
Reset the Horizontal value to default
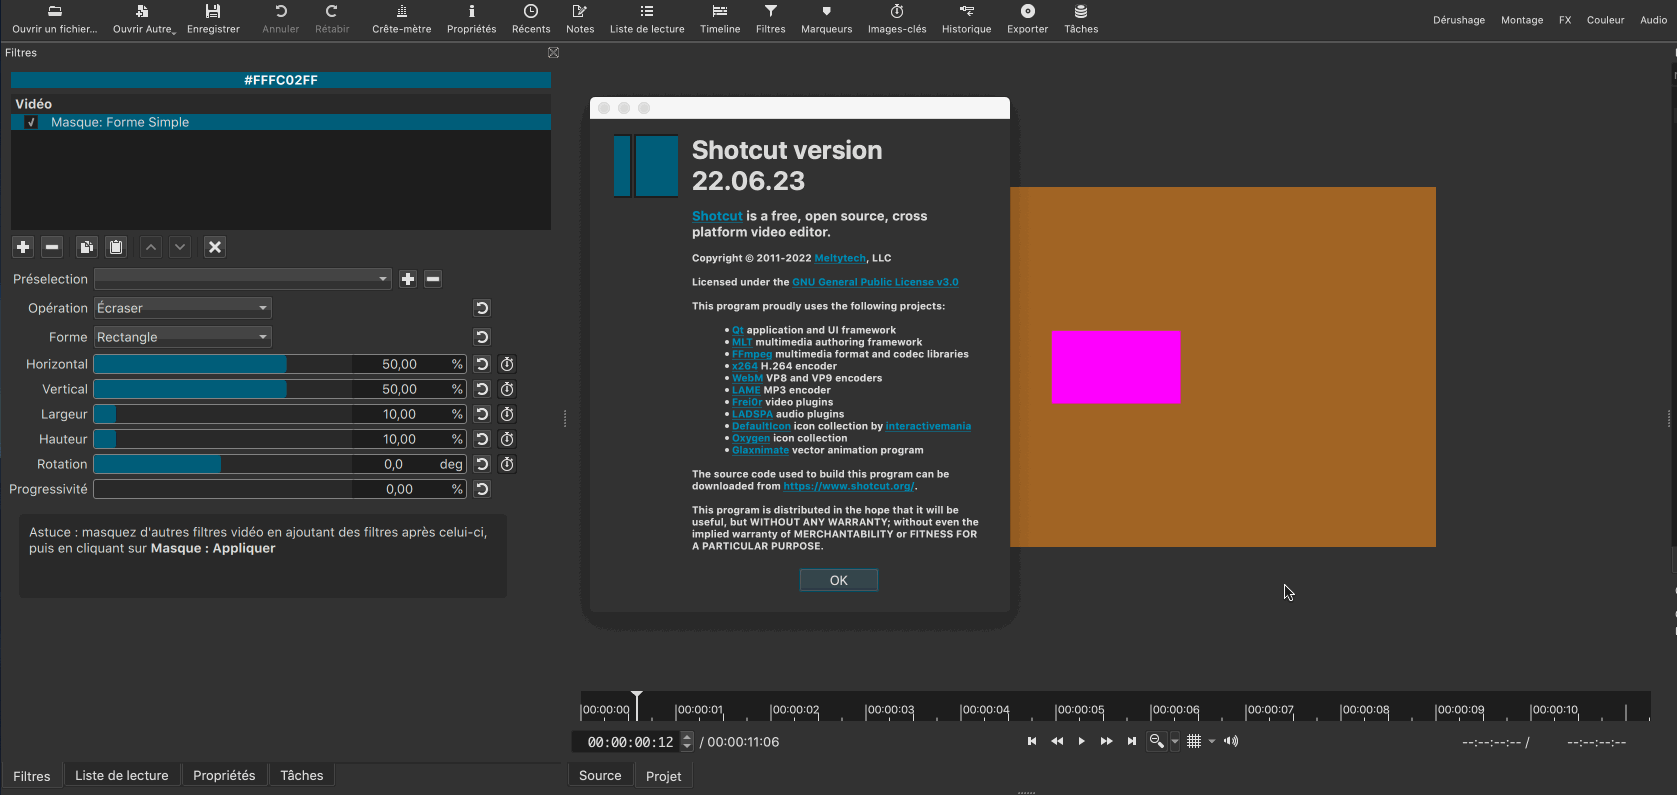(x=482, y=364)
